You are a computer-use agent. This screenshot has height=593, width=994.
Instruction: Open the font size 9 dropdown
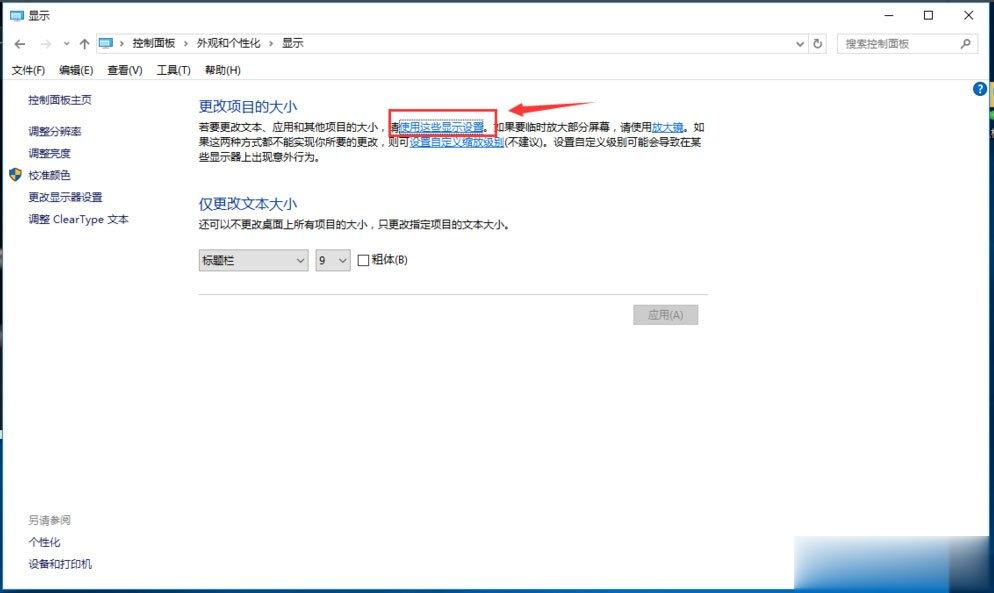pos(333,260)
